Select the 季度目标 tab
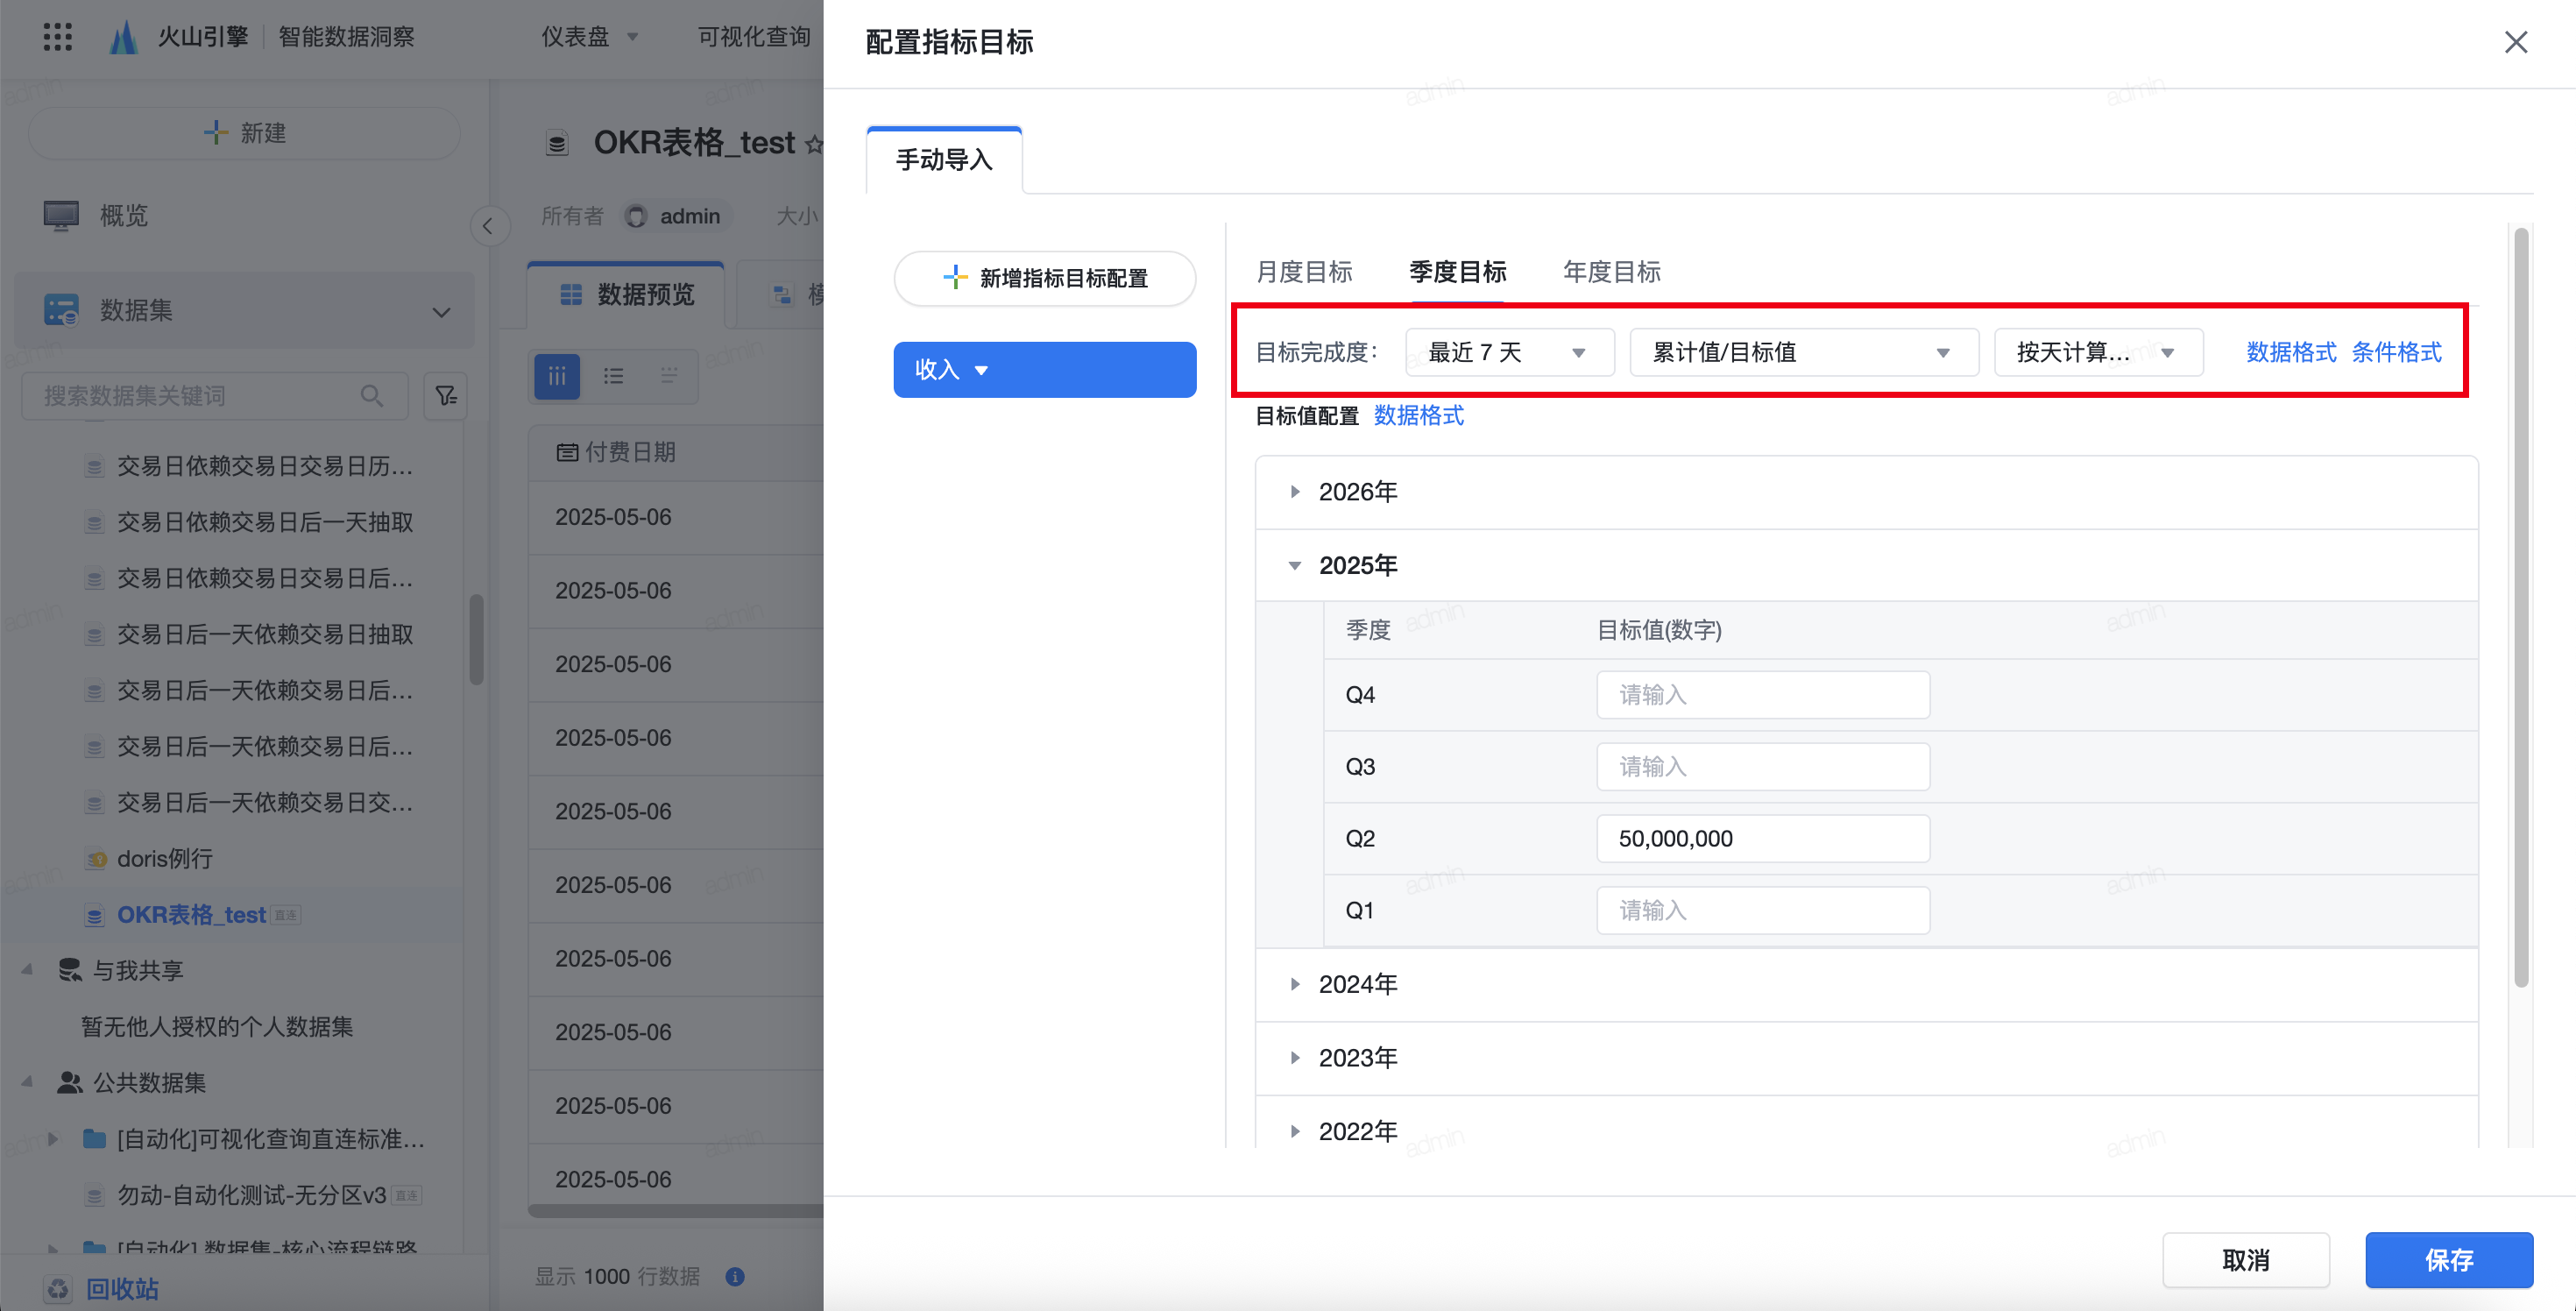 [1457, 271]
